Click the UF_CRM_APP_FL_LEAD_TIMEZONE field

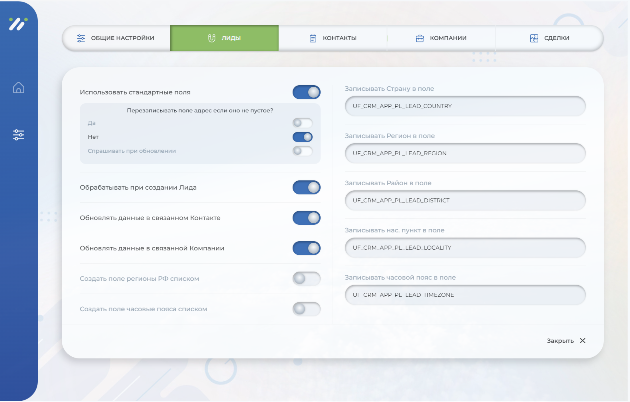coord(461,294)
